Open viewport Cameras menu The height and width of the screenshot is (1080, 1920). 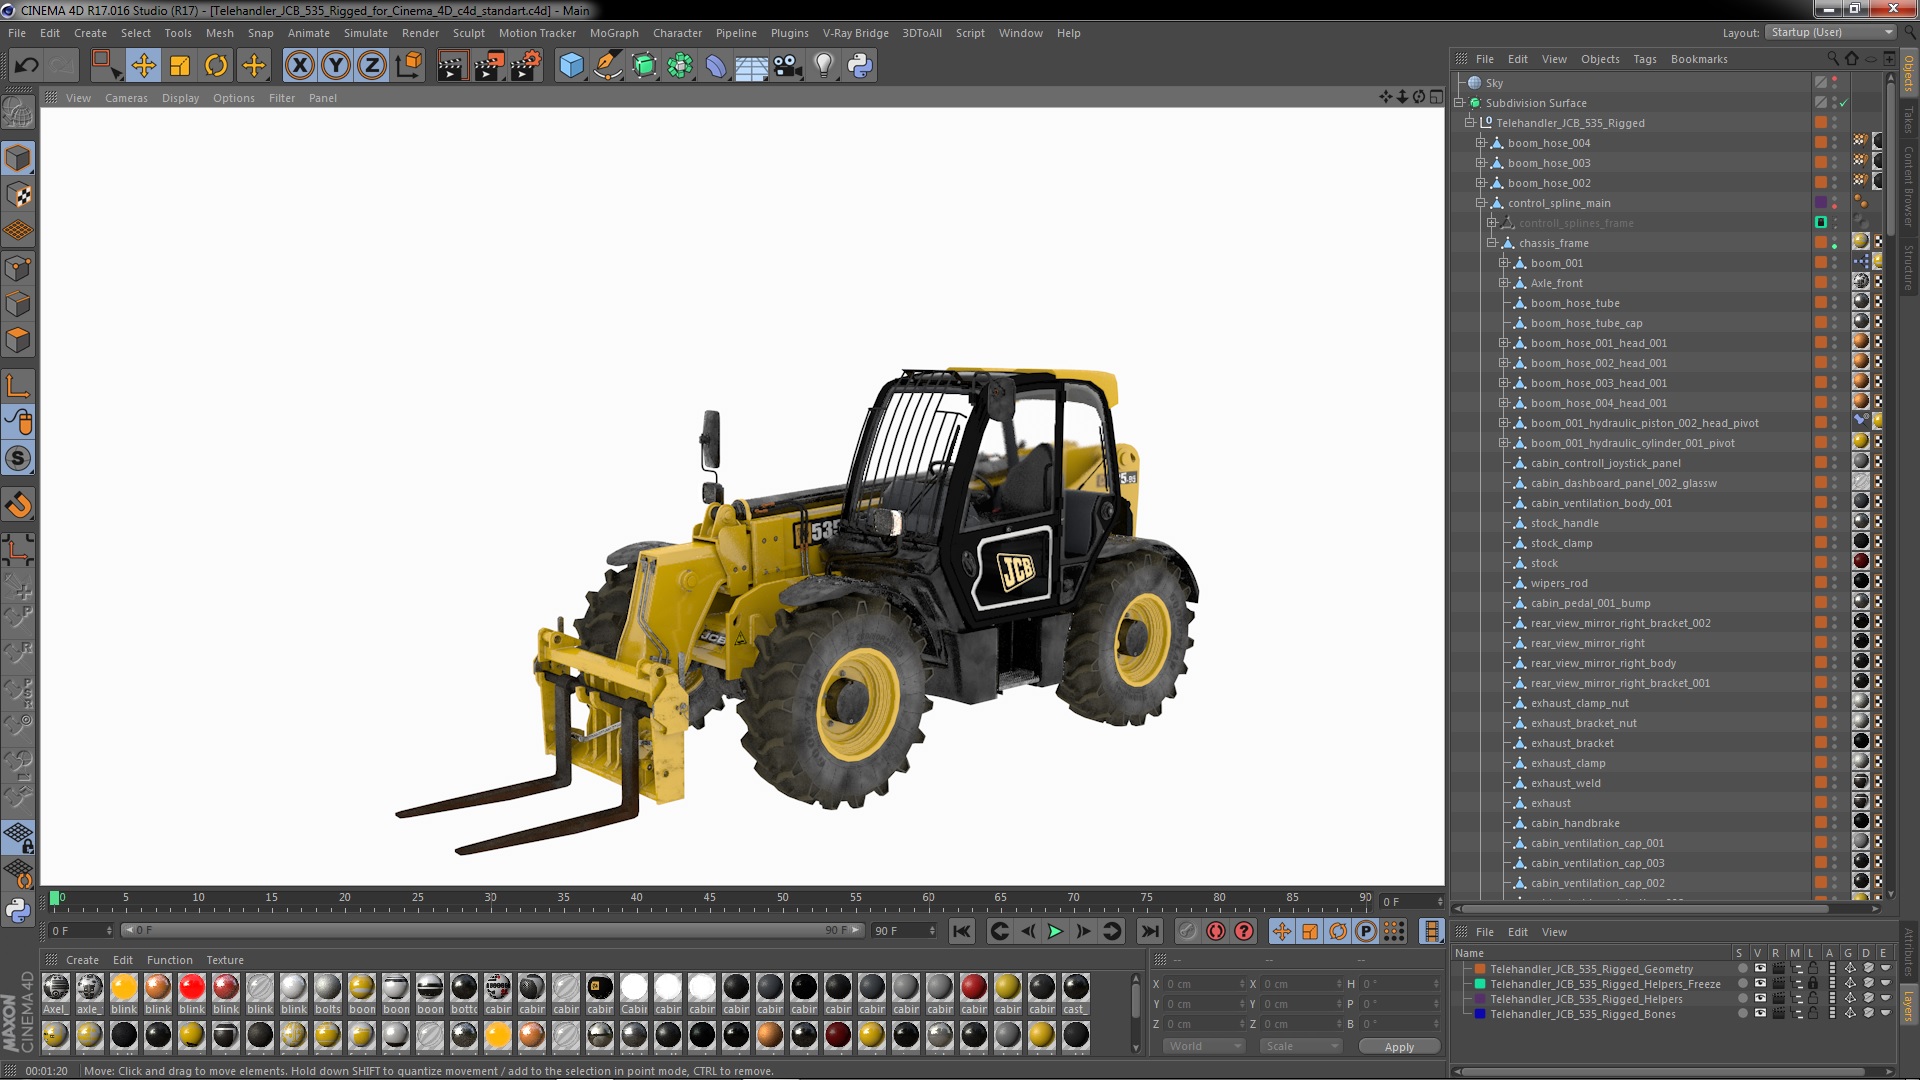click(126, 98)
